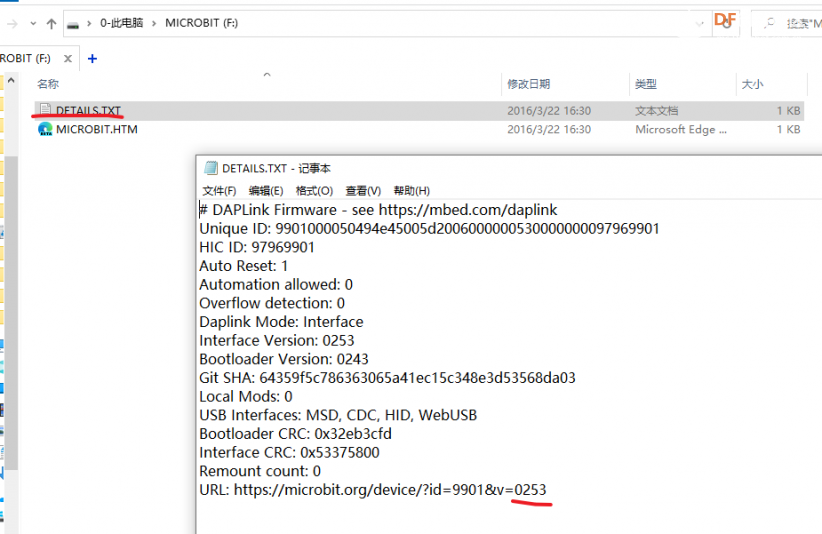Click 文本文档 type cell
This screenshot has height=534, width=822.
pyautogui.click(x=657, y=111)
